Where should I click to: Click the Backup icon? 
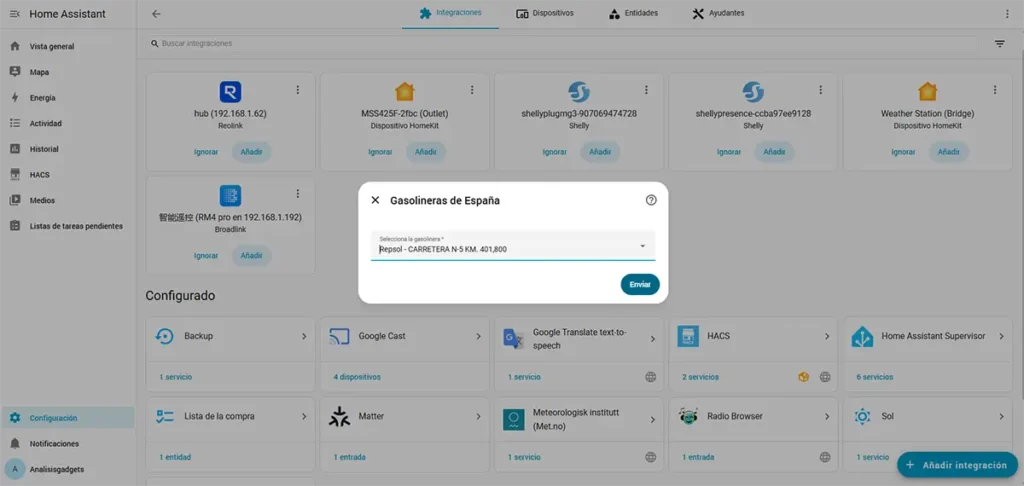point(165,336)
